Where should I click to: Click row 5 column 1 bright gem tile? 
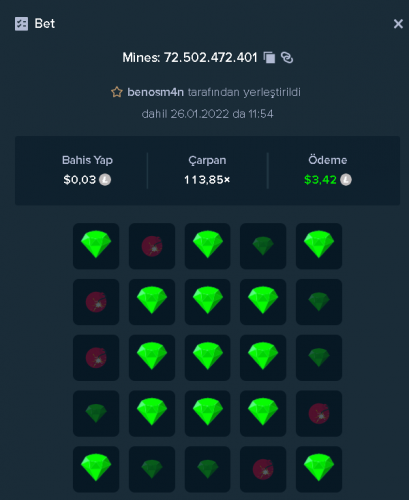click(x=96, y=469)
